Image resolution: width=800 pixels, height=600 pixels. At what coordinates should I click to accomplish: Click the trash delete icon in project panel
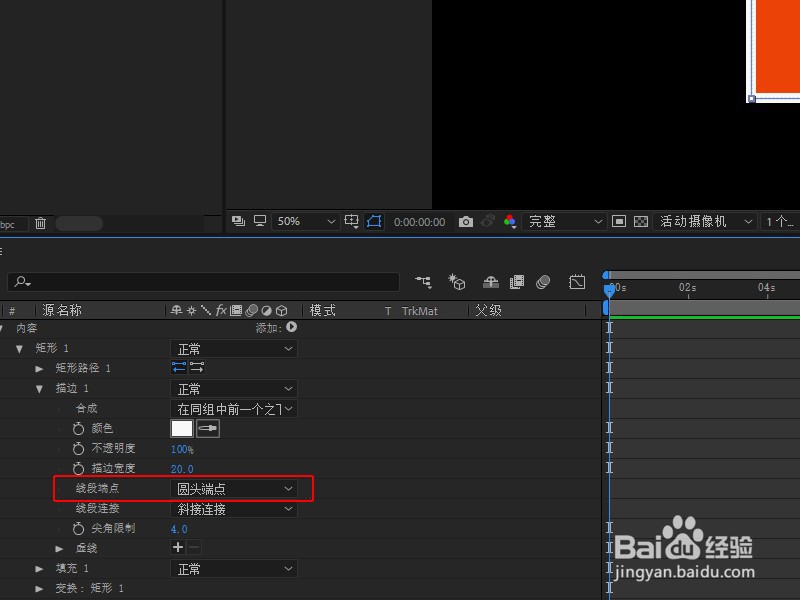coord(40,223)
